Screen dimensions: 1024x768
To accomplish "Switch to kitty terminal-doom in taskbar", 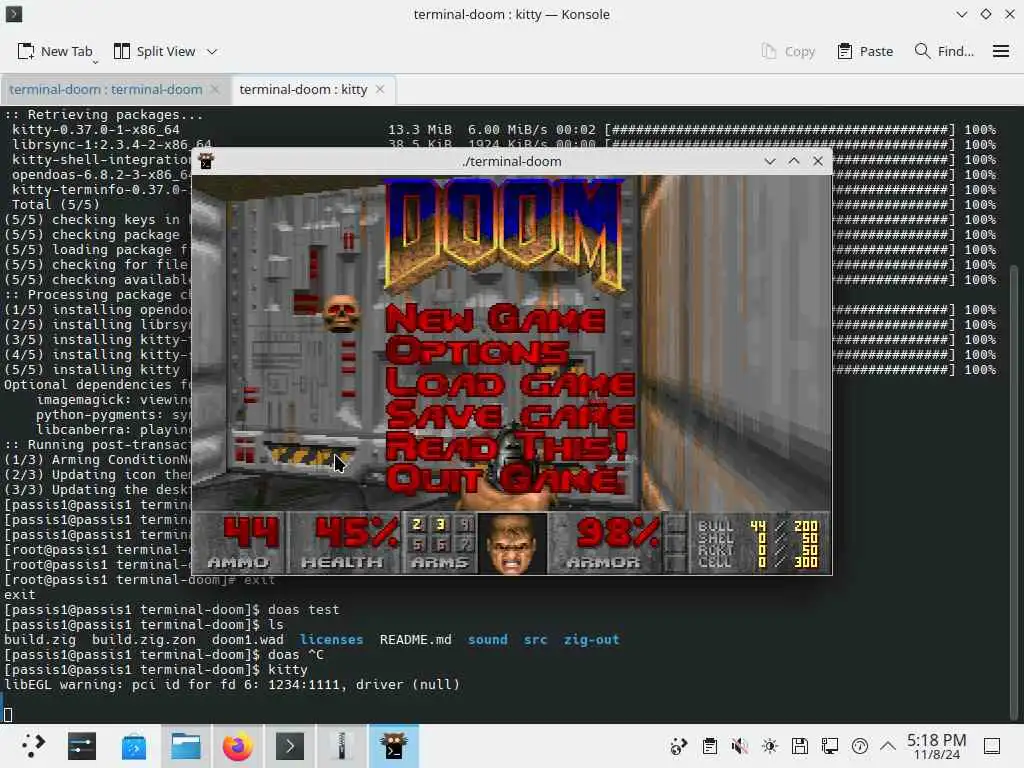I will pyautogui.click(x=394, y=746).
